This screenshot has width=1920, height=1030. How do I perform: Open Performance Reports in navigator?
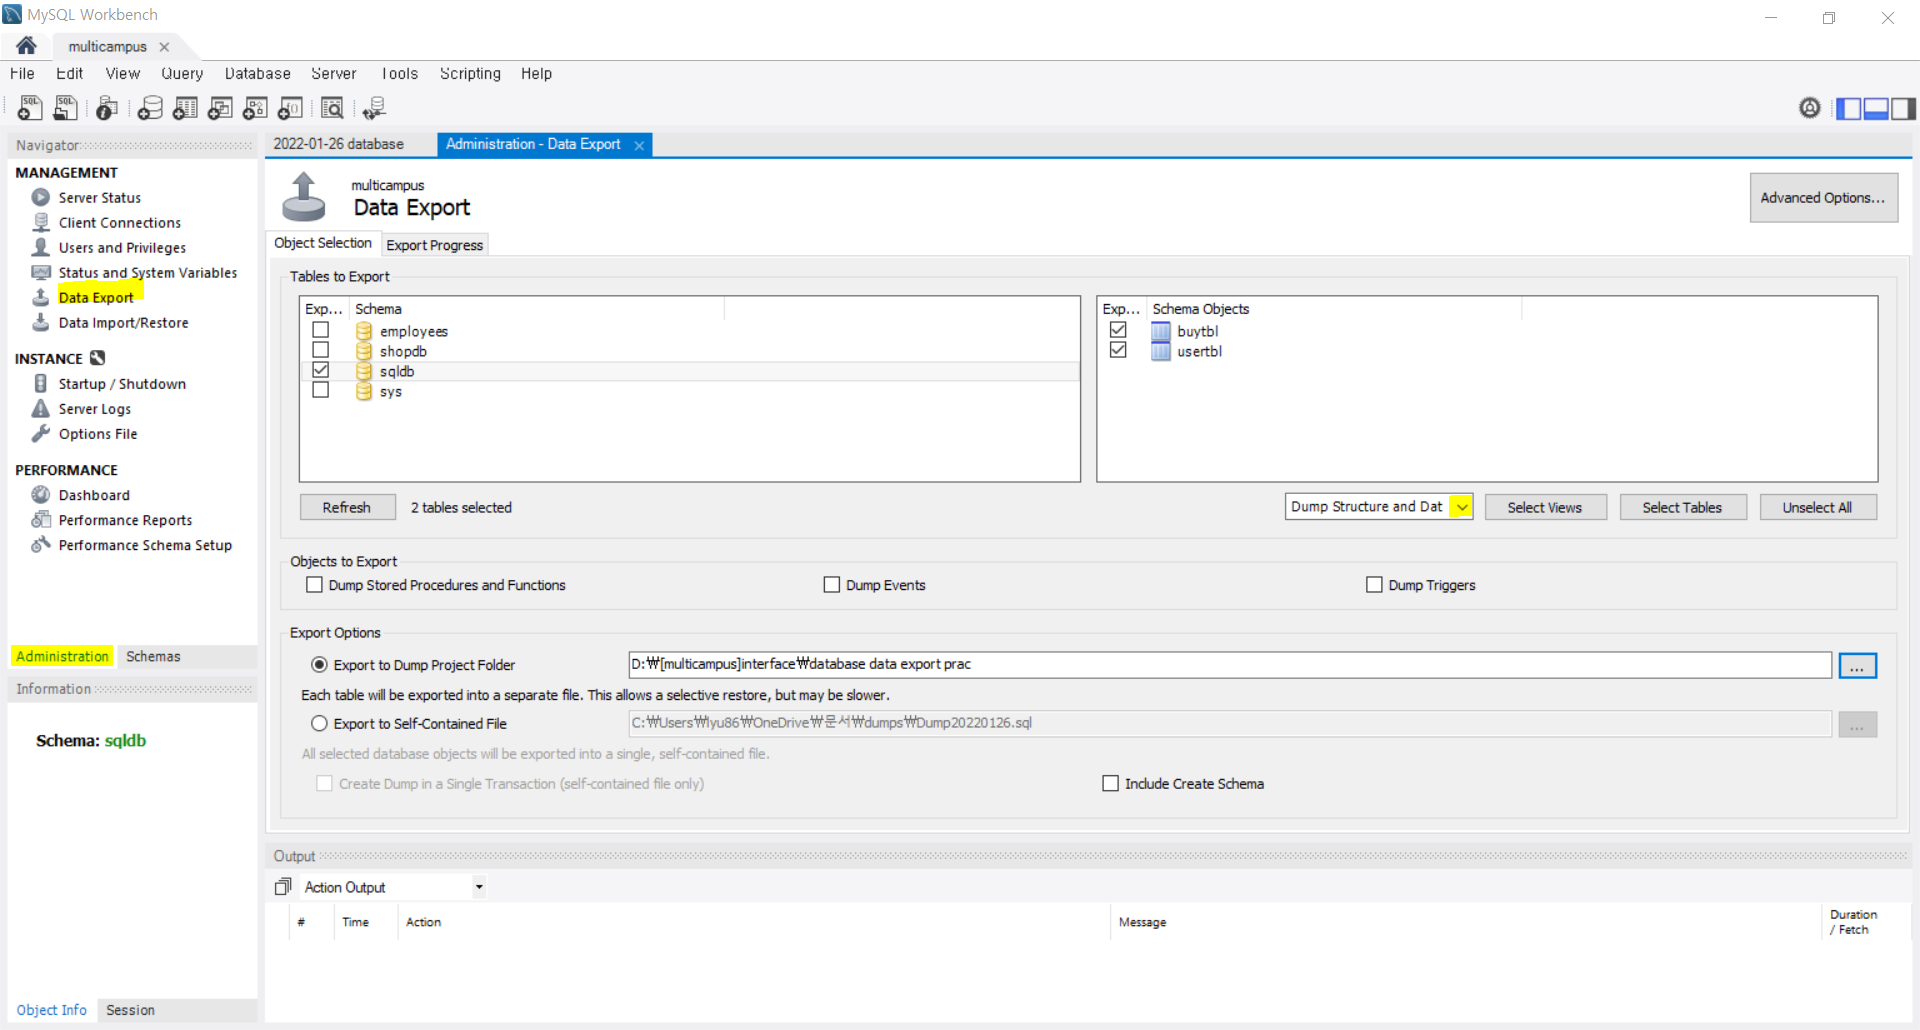pyautogui.click(x=125, y=520)
